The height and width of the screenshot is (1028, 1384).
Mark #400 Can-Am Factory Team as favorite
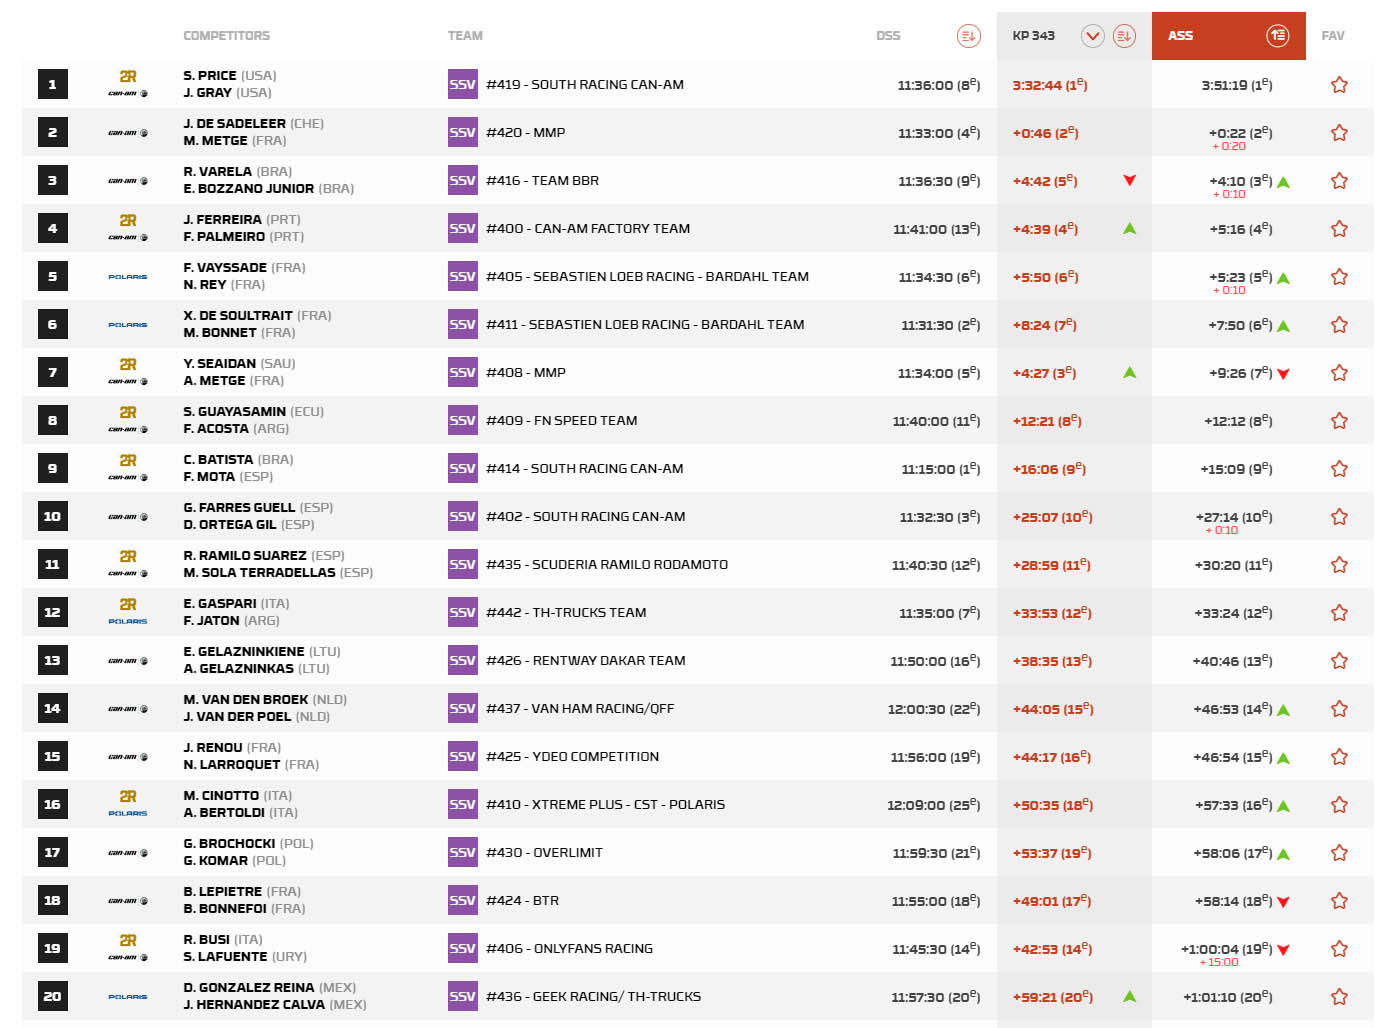pos(1339,229)
